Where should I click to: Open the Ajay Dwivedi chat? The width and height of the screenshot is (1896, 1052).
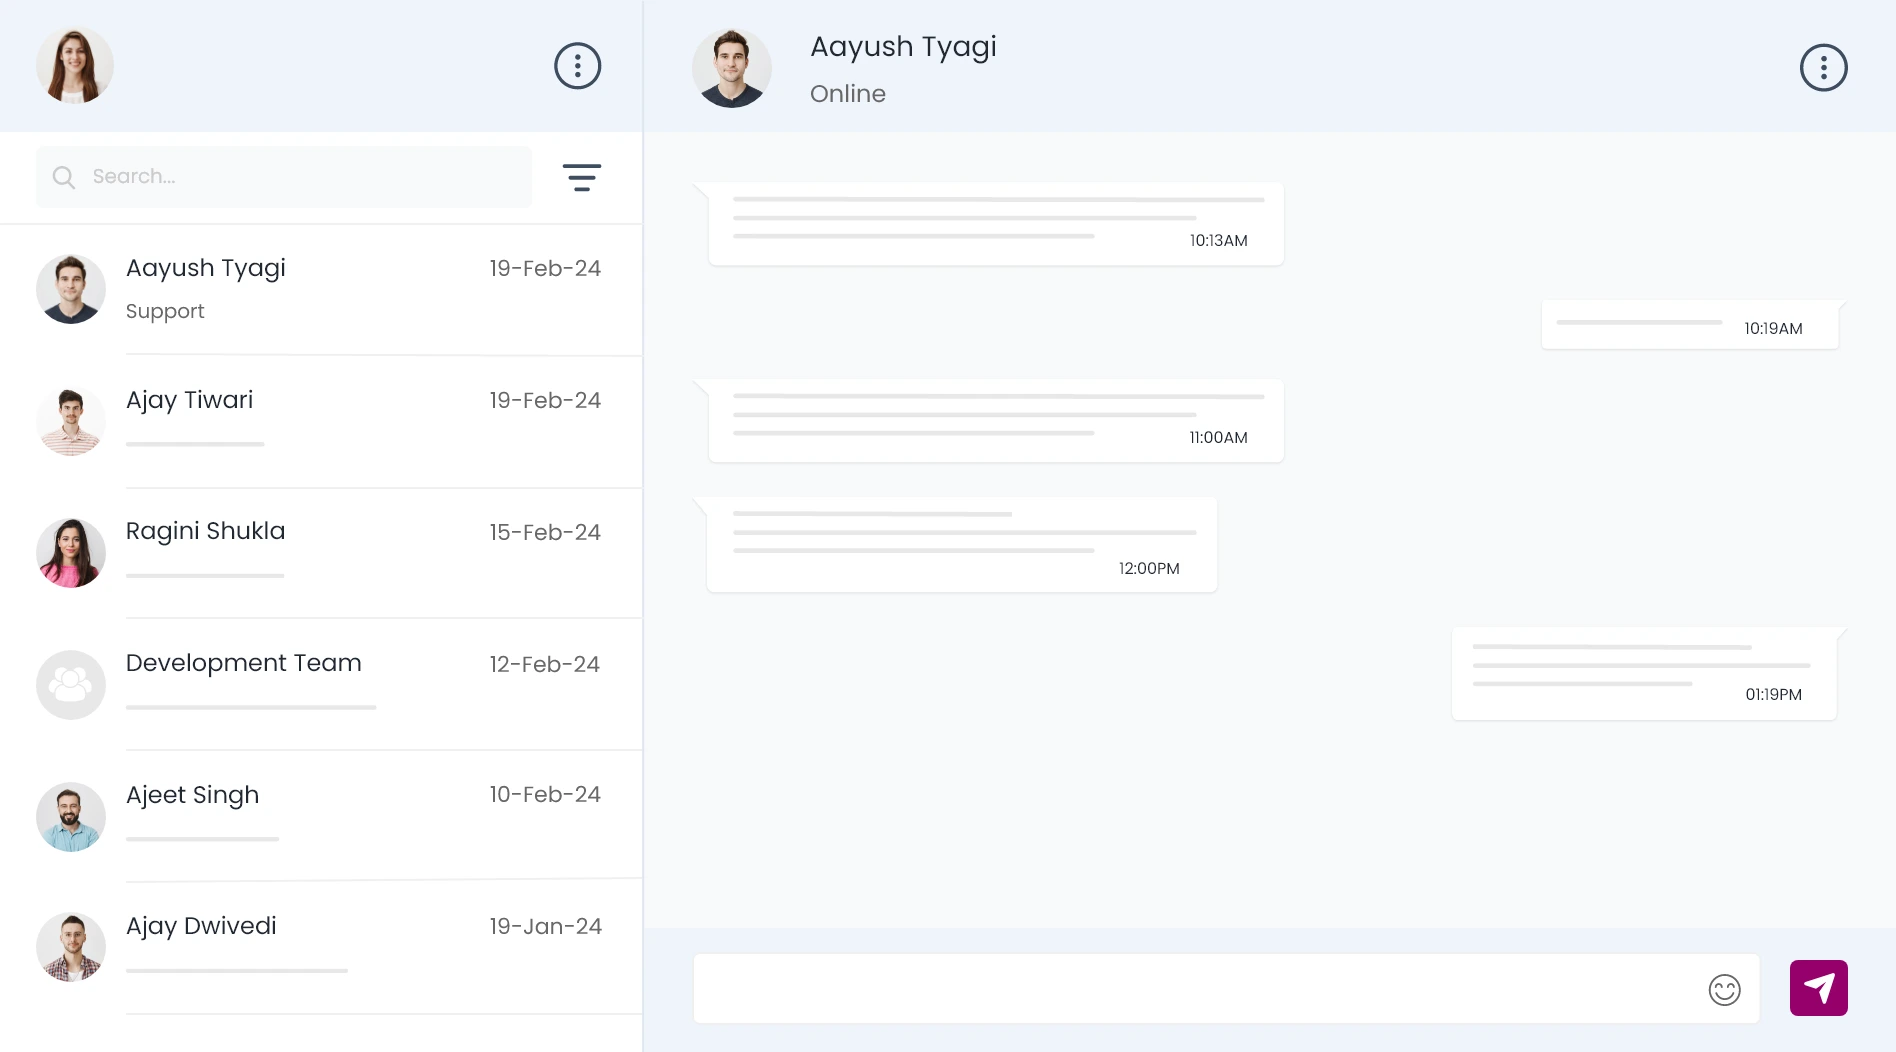320,947
